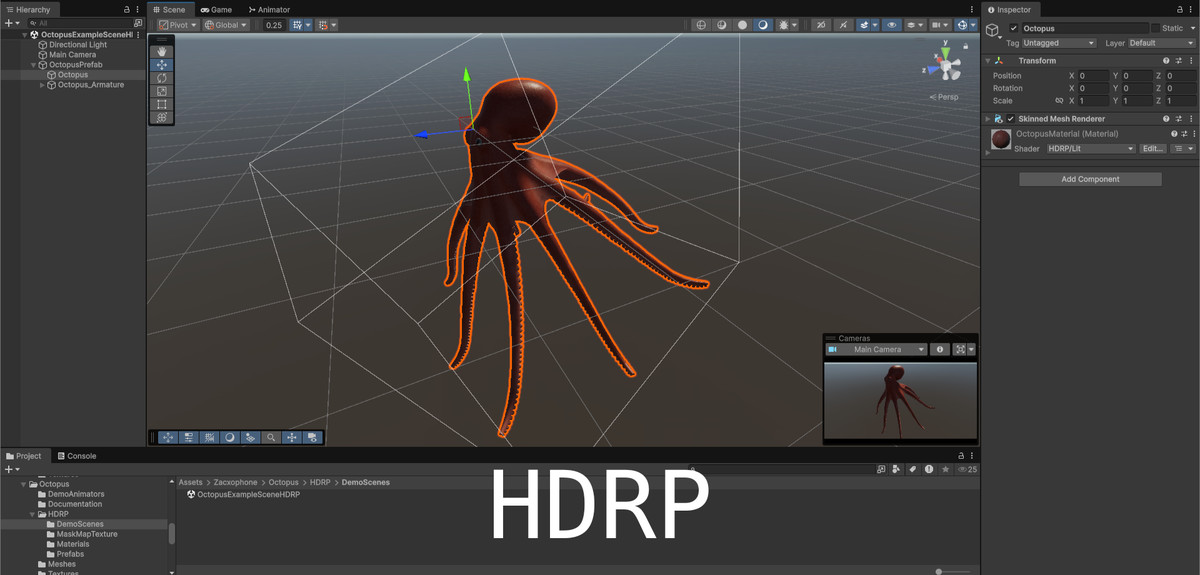Open Skinned Mesh Renderer help icon
1200x575 pixels.
click(1166, 119)
